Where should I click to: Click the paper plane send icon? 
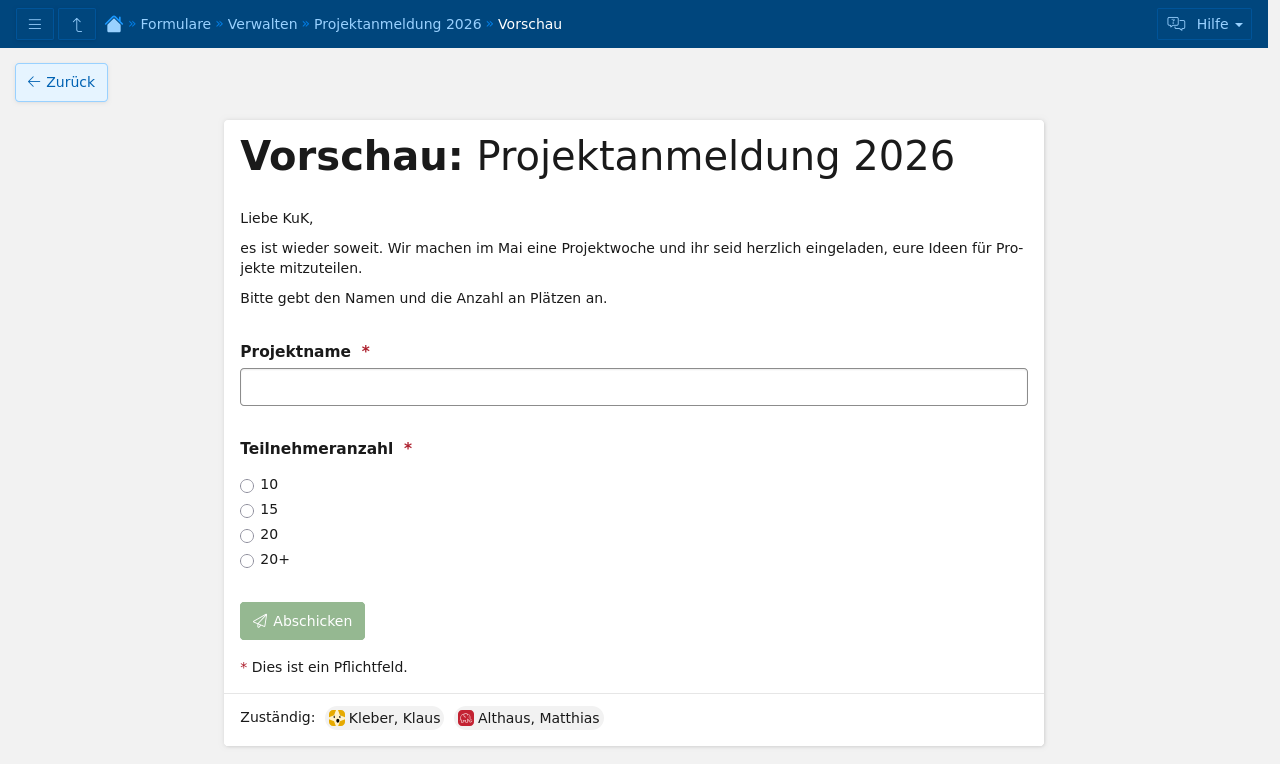260,621
